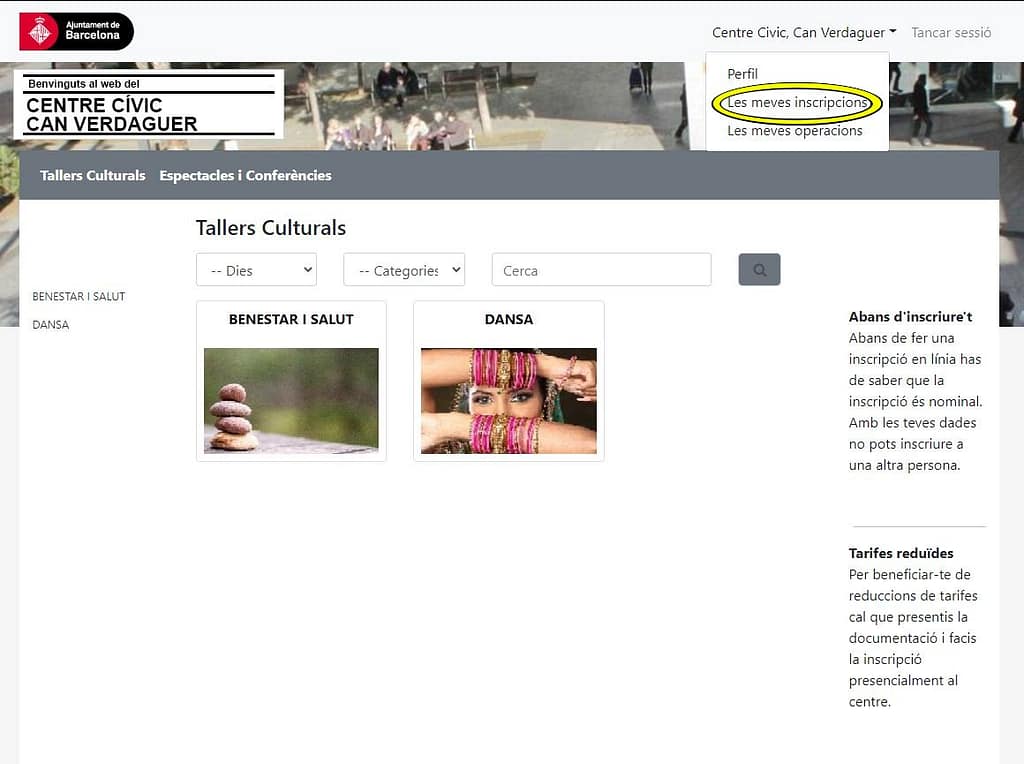Choose Les meves inscripcions menu entry
This screenshot has height=764, width=1024.
pyautogui.click(x=796, y=102)
